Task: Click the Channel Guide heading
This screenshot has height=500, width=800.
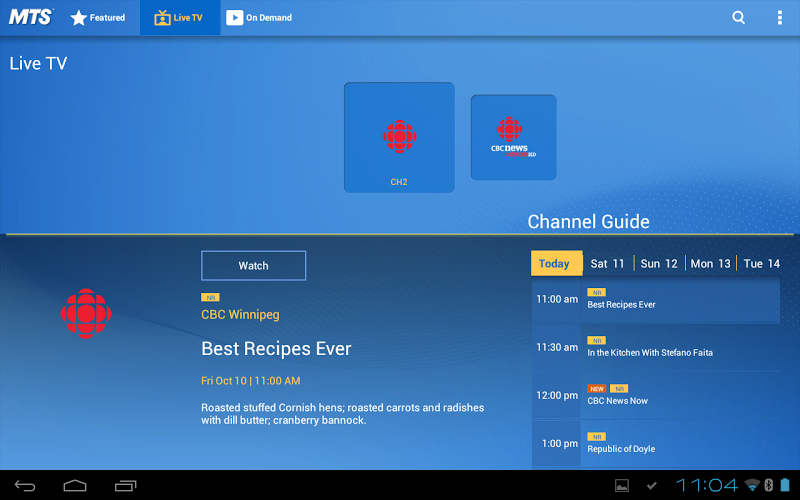Action: (588, 221)
